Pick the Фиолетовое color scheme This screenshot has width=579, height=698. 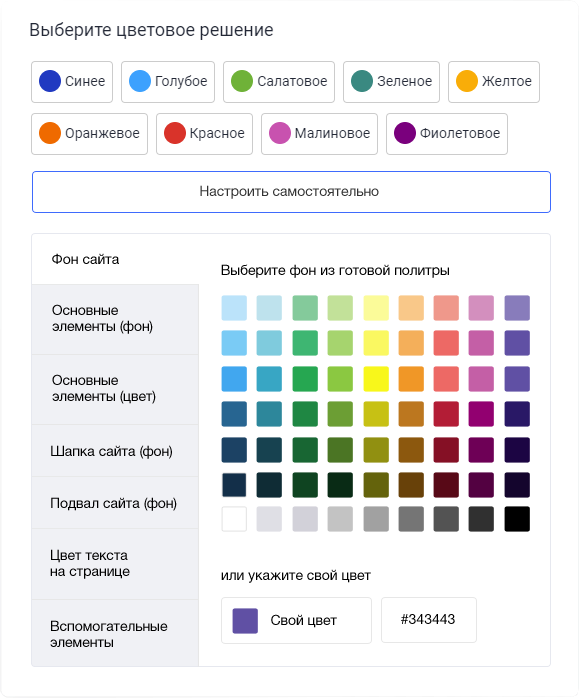coord(446,134)
